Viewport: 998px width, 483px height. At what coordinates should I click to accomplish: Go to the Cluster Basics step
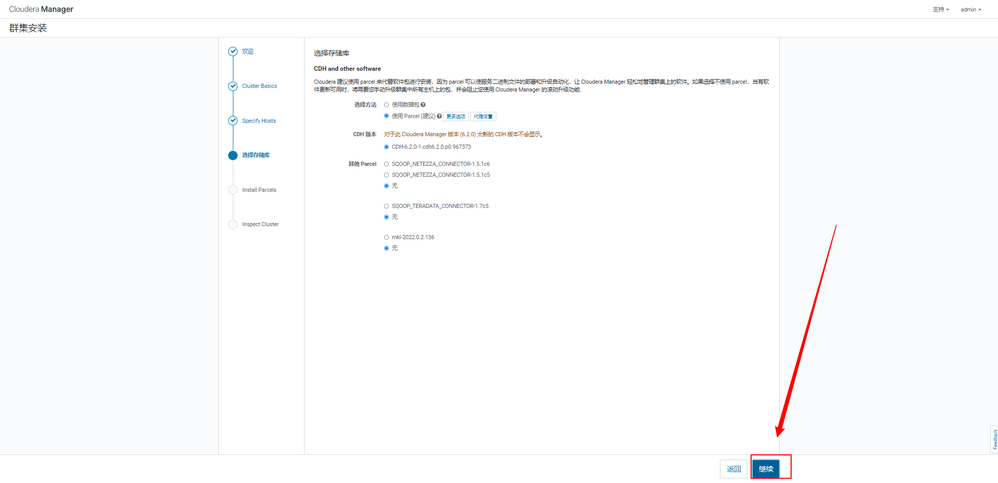pos(260,86)
